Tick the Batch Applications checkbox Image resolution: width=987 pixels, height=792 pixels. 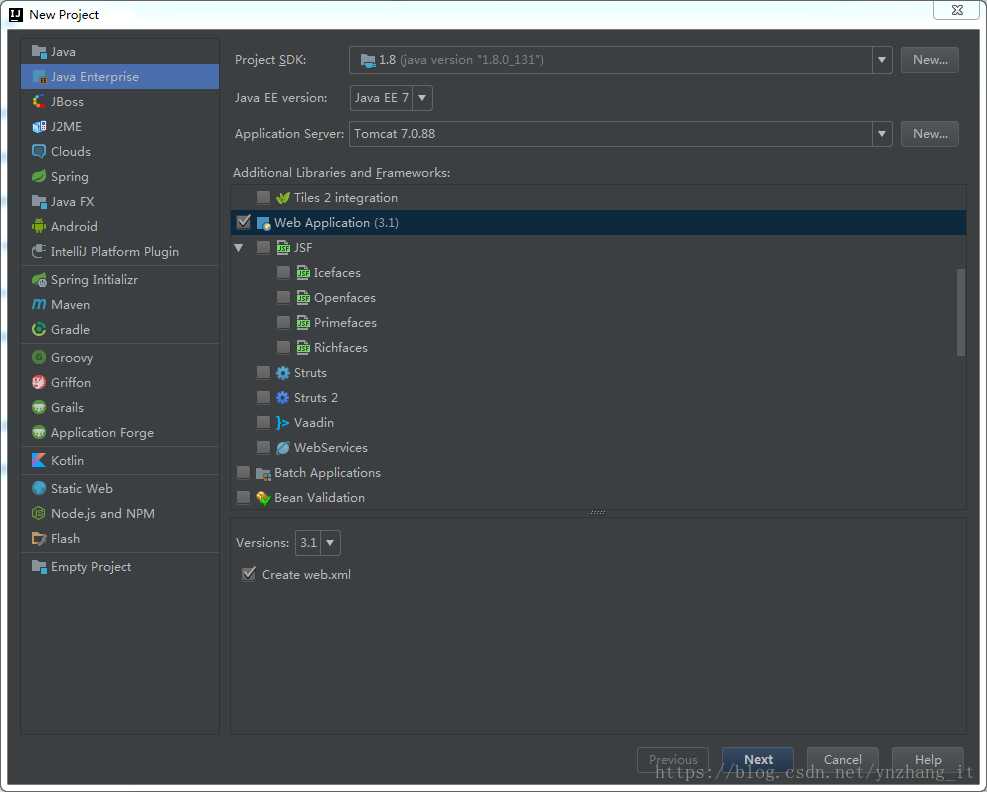click(243, 472)
